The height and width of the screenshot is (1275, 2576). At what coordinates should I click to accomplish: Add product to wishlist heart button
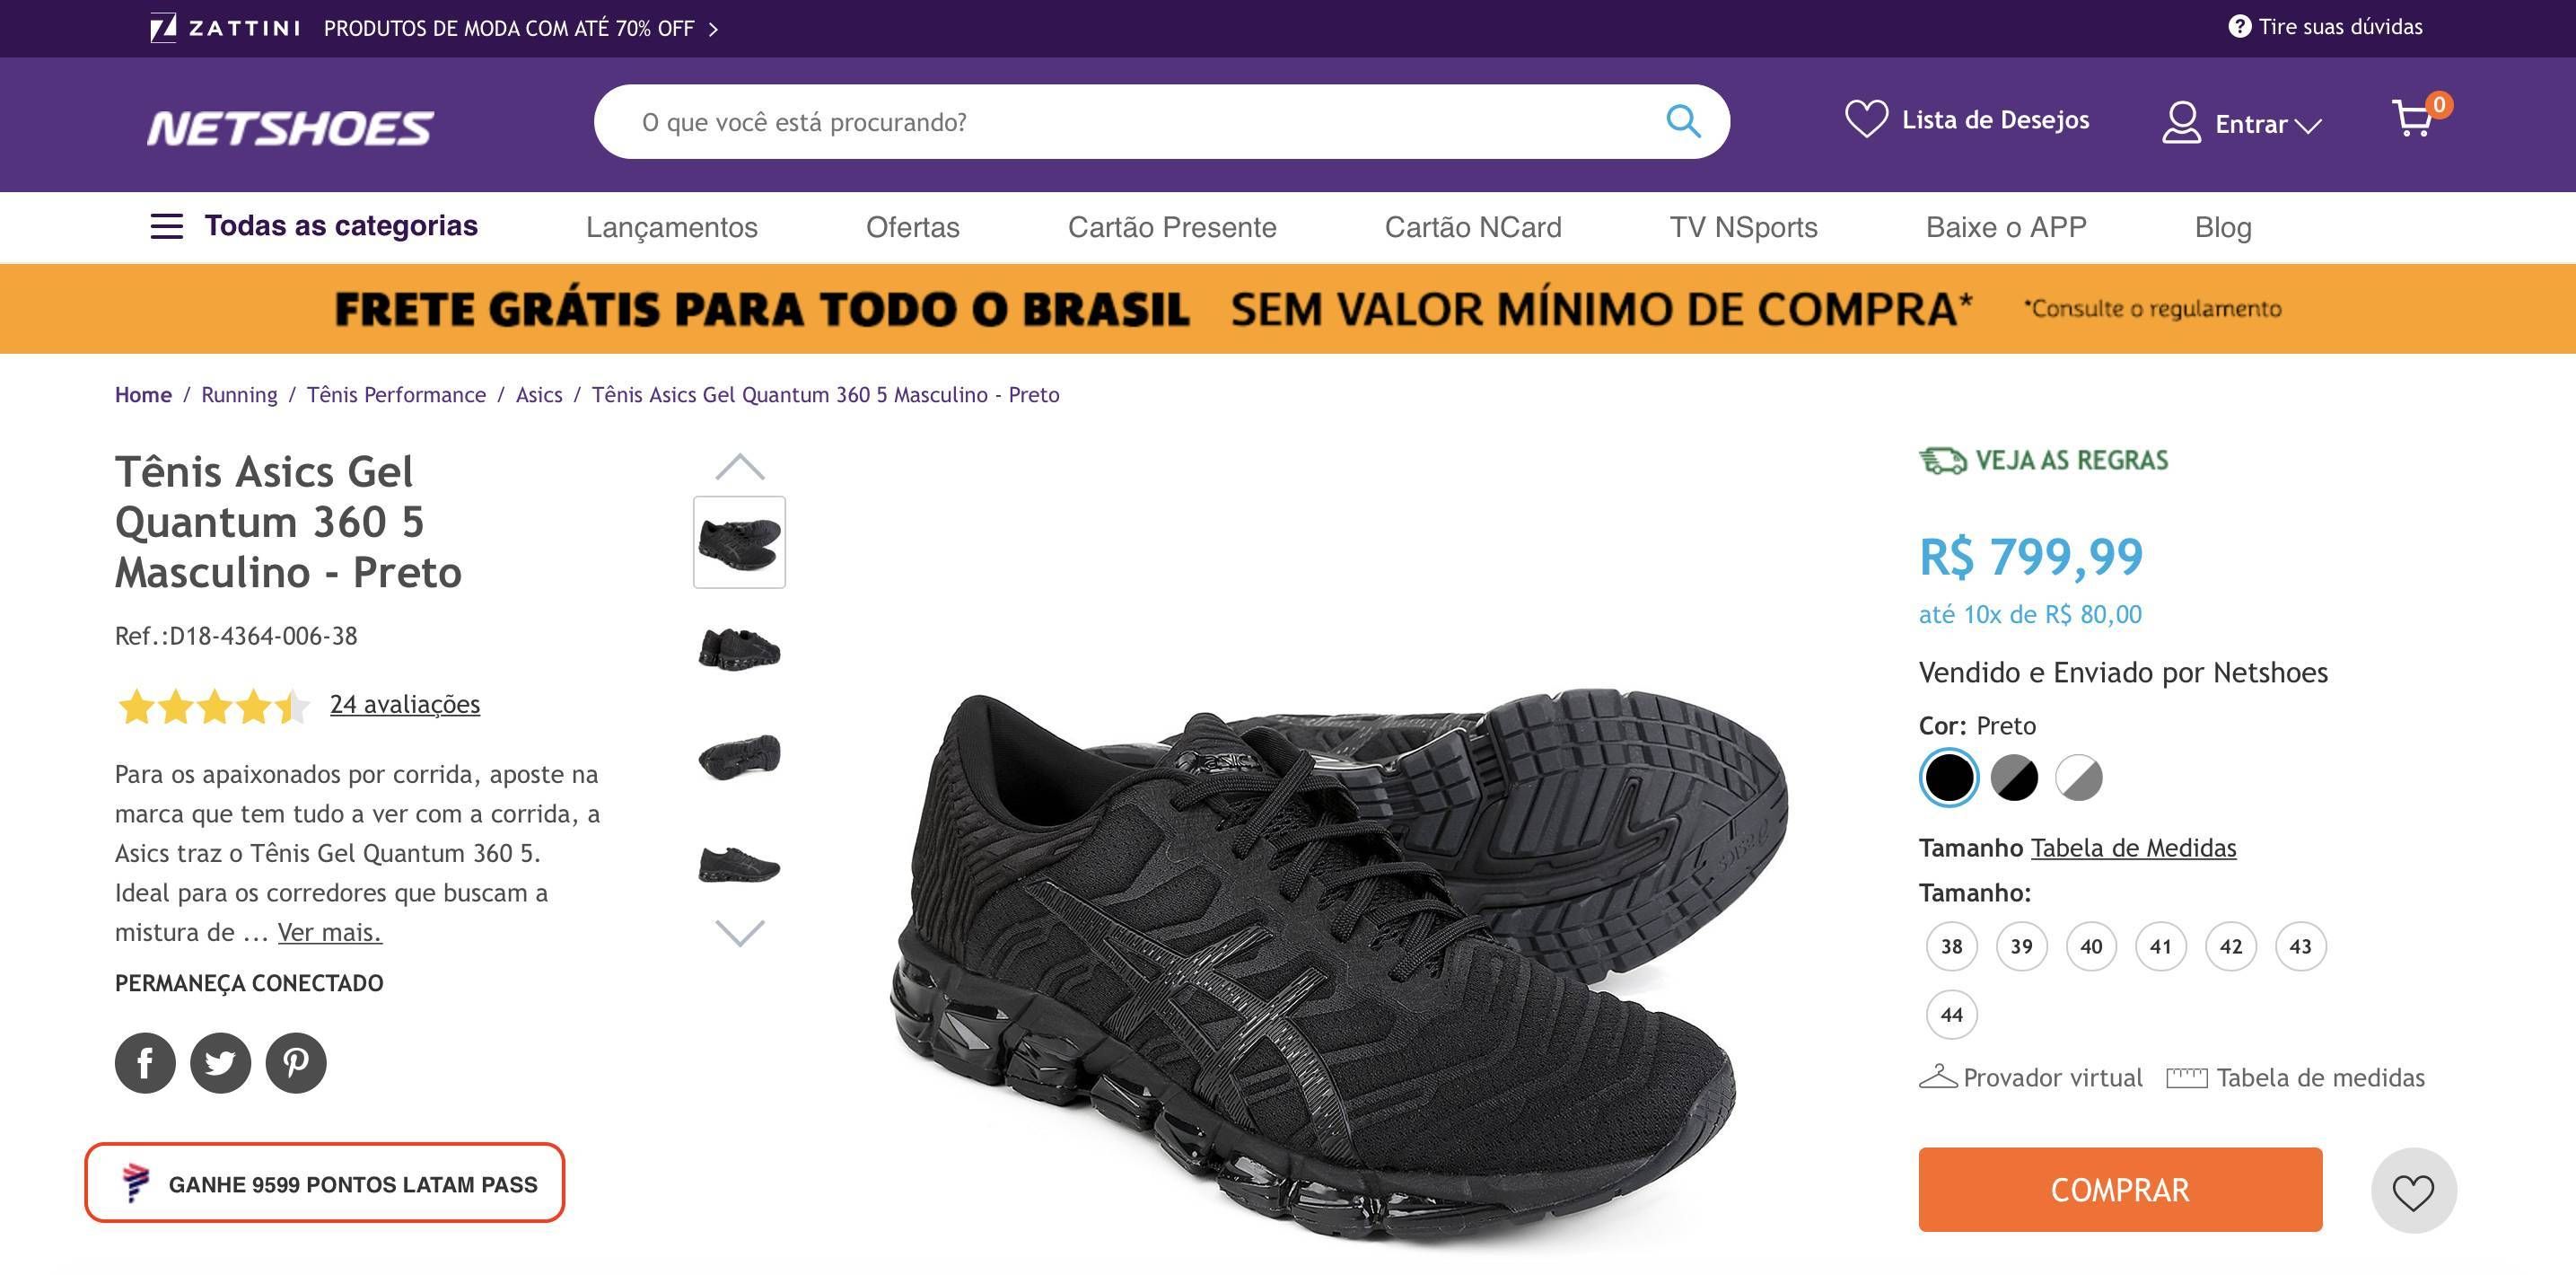2413,1190
